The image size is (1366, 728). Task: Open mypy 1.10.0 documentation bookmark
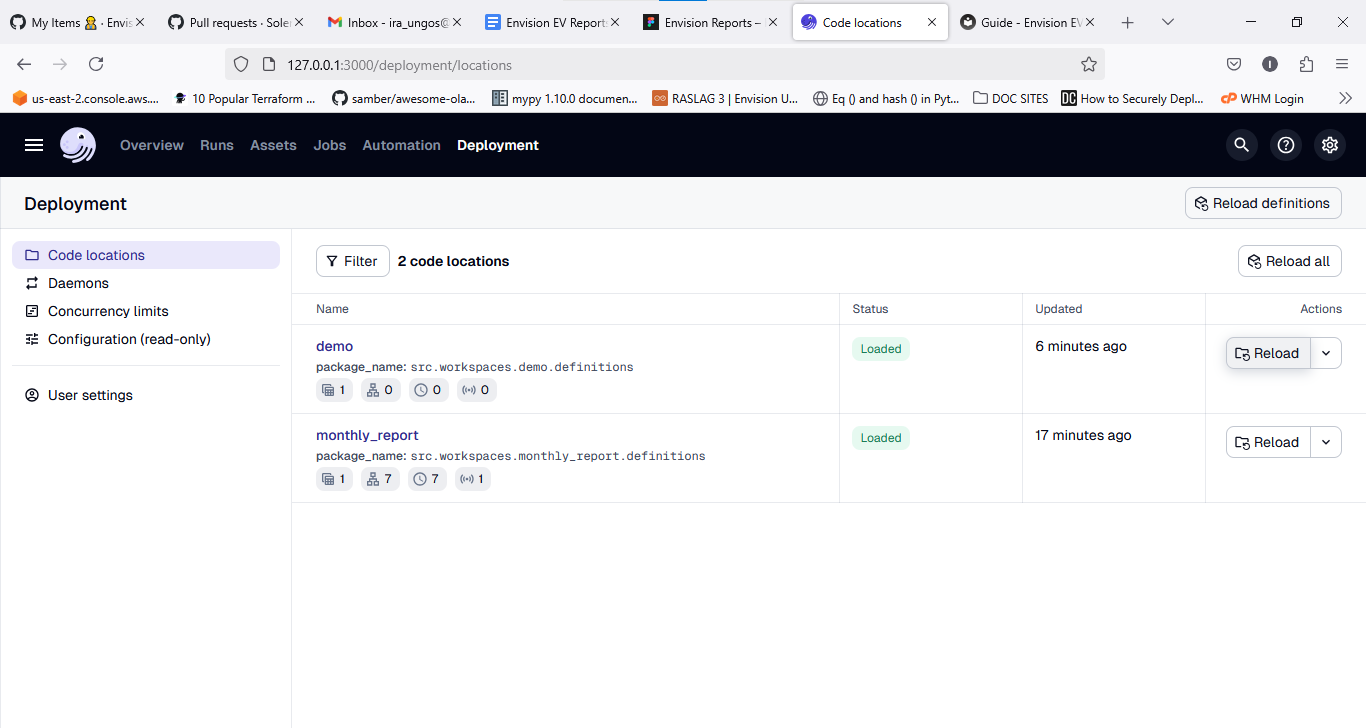point(564,98)
